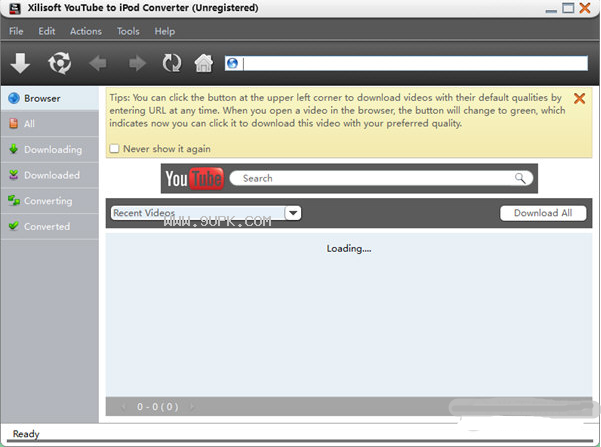The image size is (601, 447).
Task: Open the Help menu
Action: coord(165,31)
